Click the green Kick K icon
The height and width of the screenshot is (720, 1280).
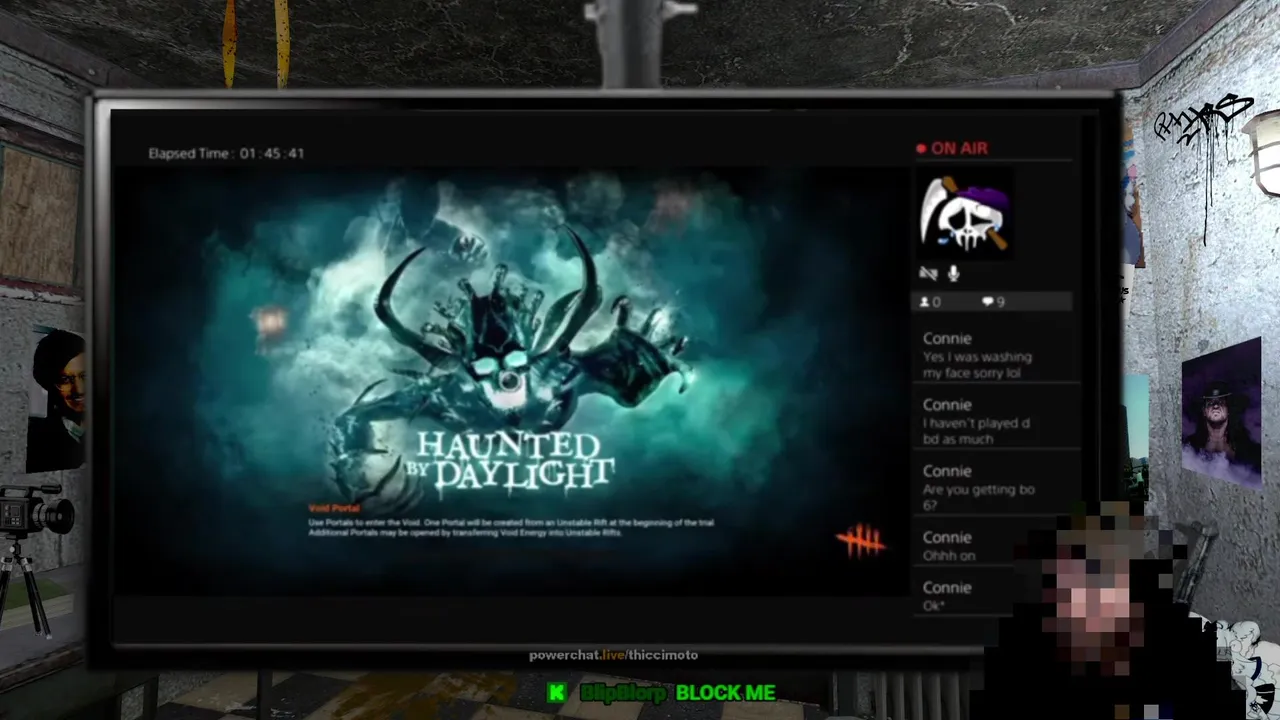[x=556, y=692]
